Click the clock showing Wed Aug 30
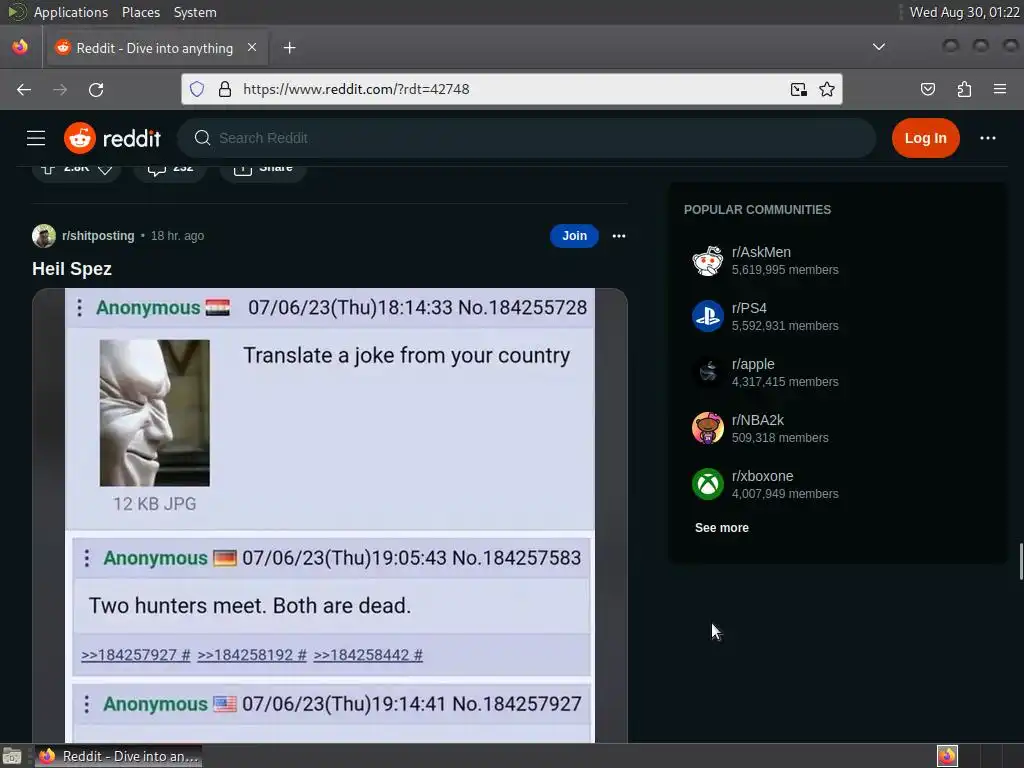The width and height of the screenshot is (1024, 768). click(965, 12)
